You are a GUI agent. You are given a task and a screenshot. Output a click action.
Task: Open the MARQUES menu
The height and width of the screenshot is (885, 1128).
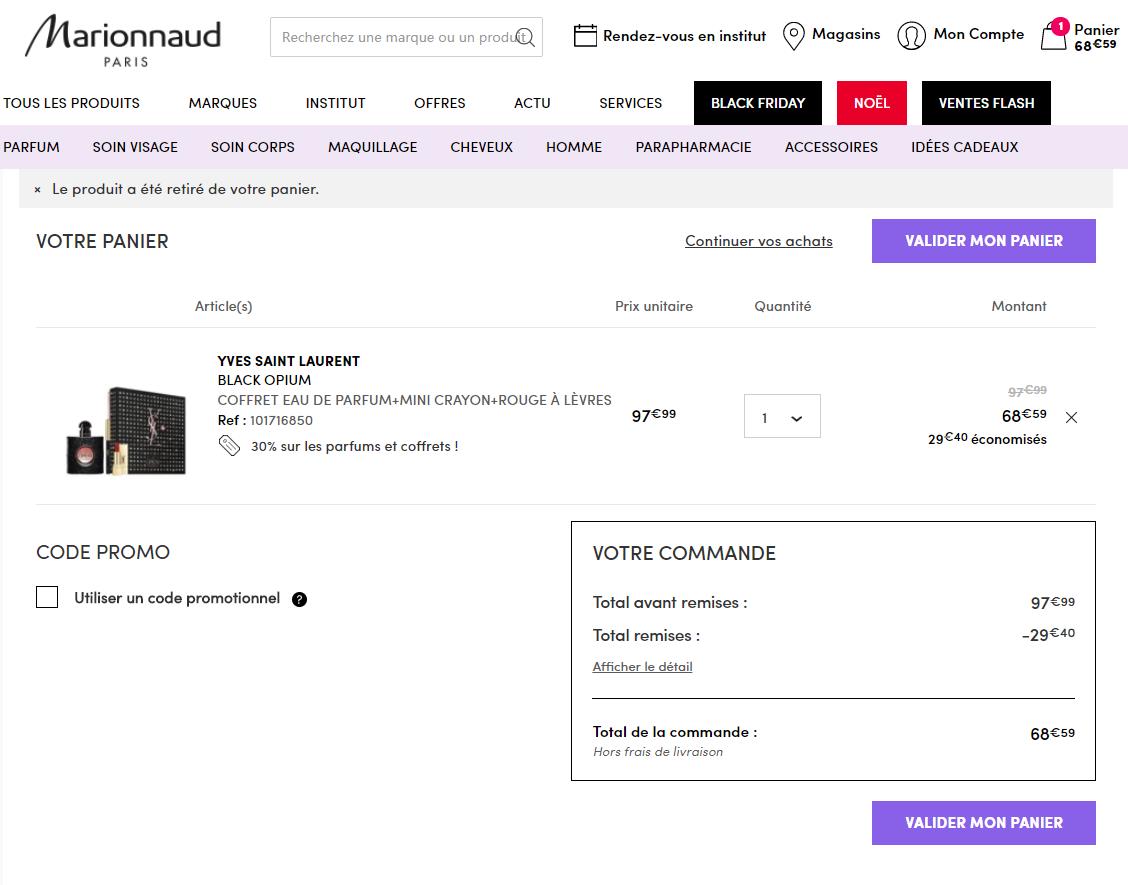pyautogui.click(x=223, y=103)
